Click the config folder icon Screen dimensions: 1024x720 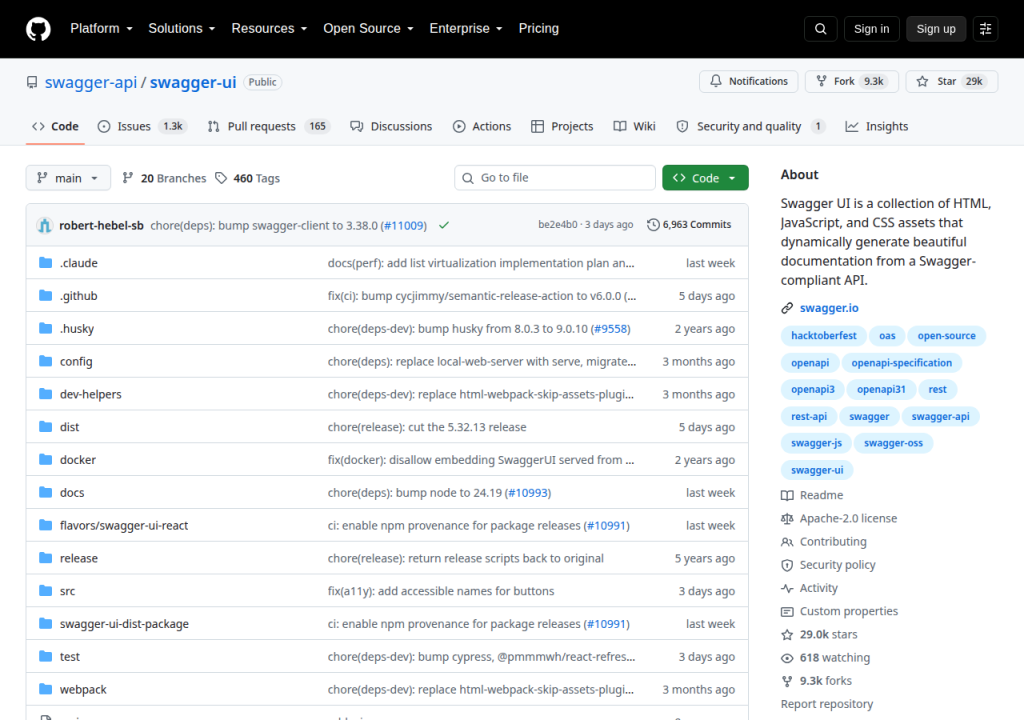click(45, 361)
